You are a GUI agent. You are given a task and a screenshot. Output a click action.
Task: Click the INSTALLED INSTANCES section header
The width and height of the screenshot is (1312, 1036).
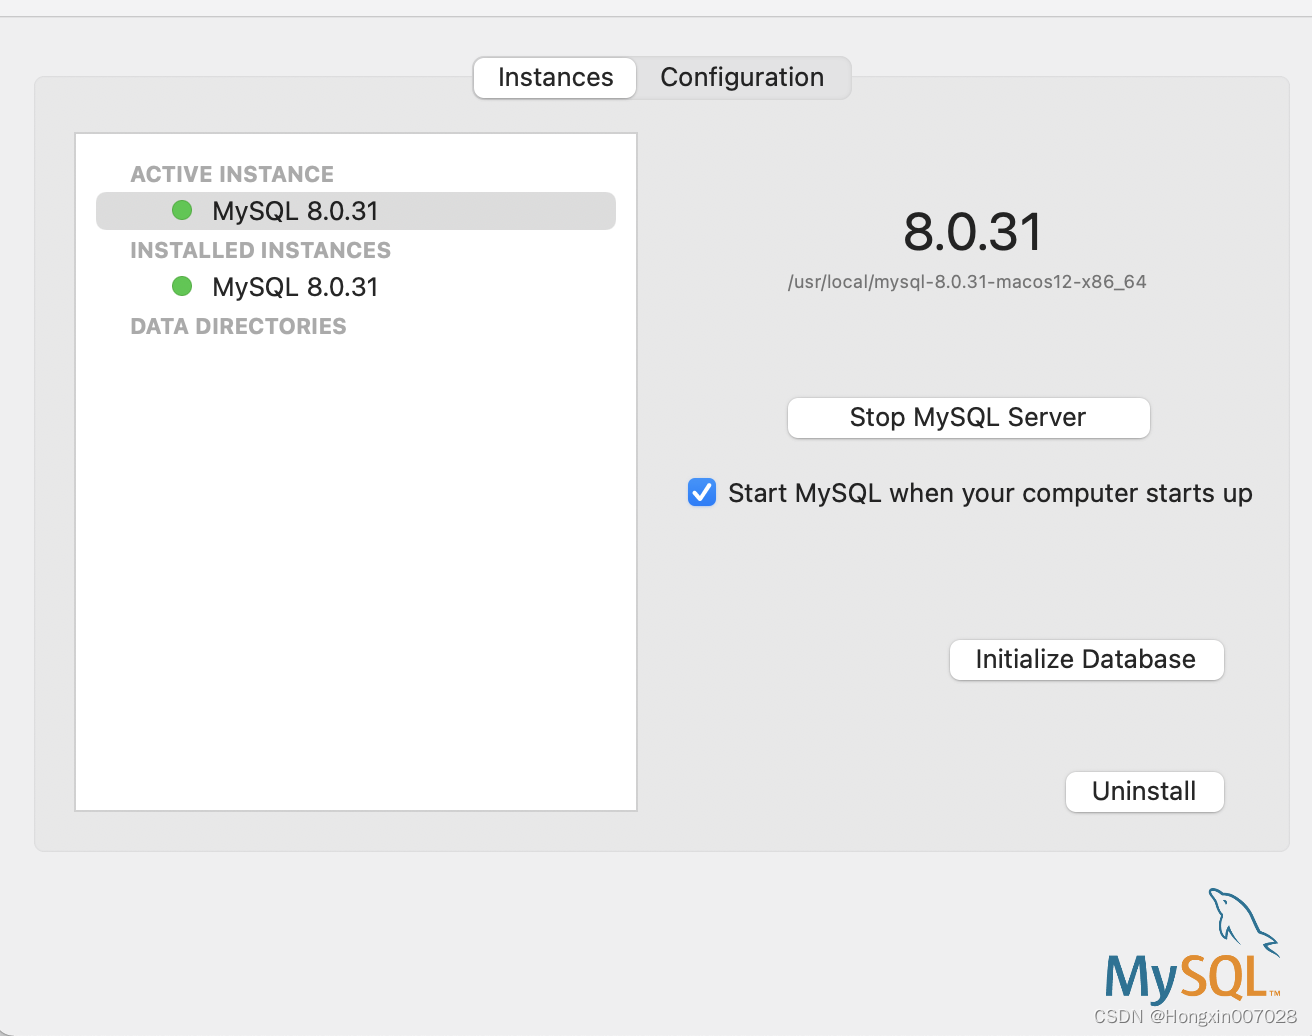point(260,250)
